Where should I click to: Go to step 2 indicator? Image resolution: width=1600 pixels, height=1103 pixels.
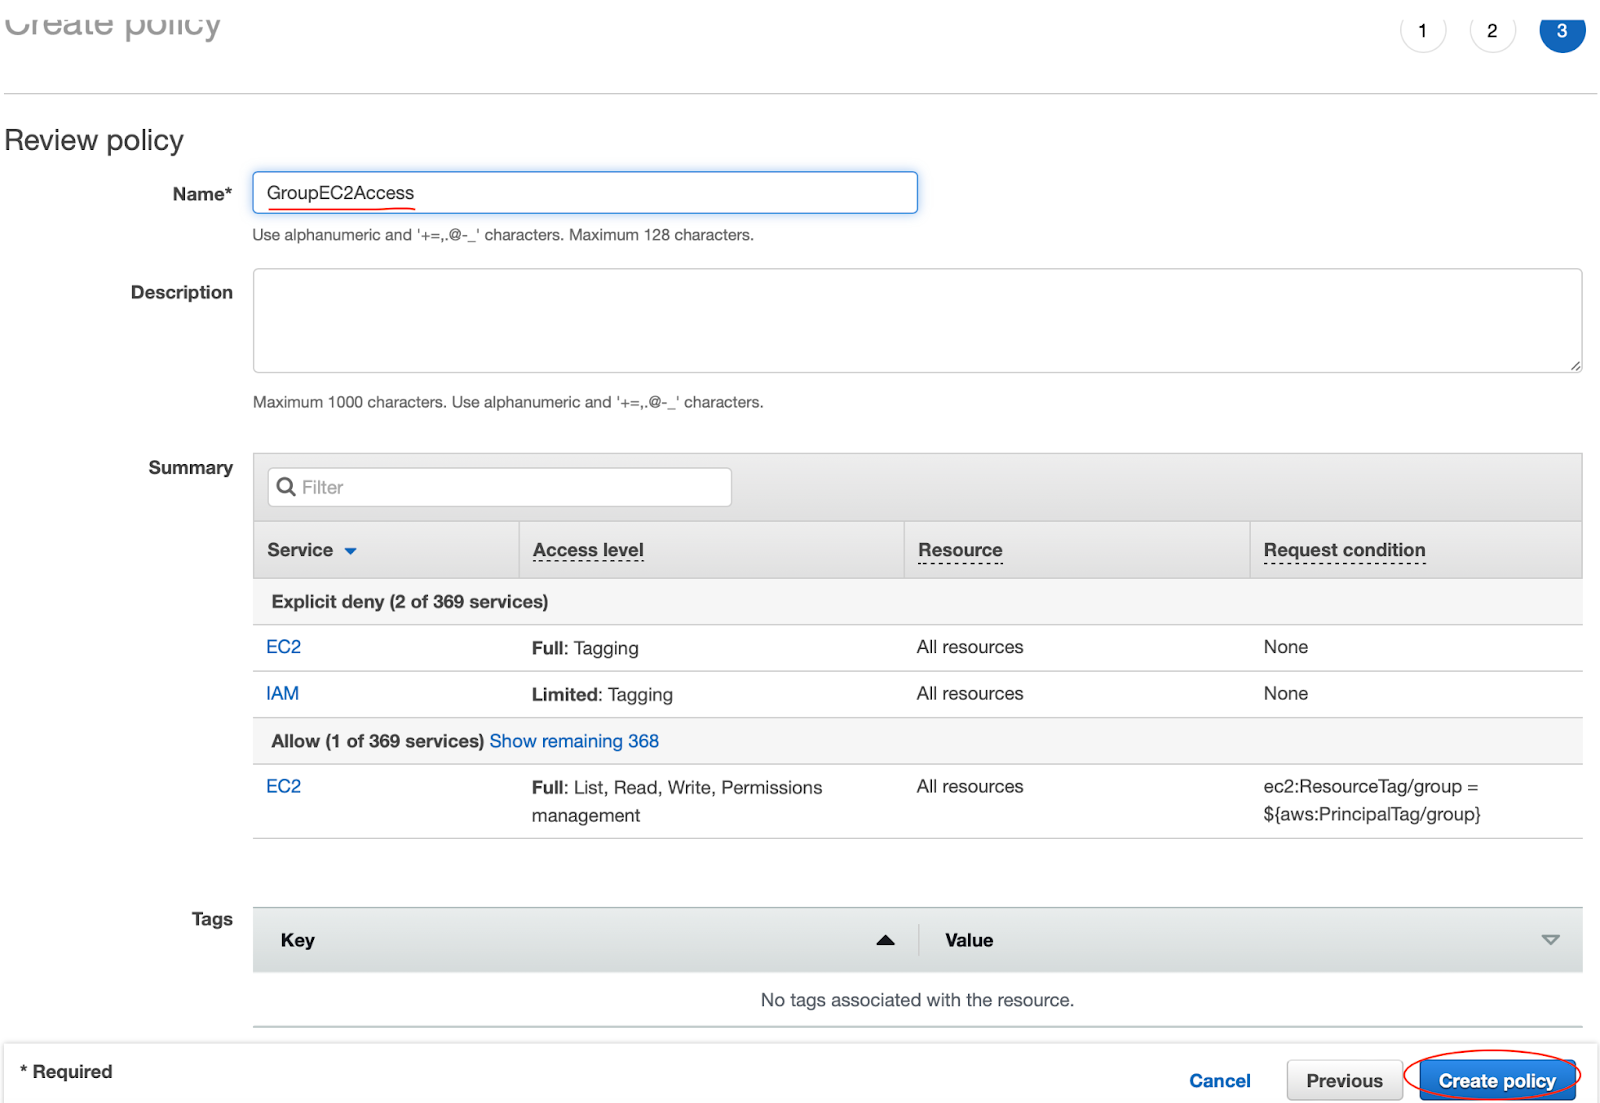1492,31
